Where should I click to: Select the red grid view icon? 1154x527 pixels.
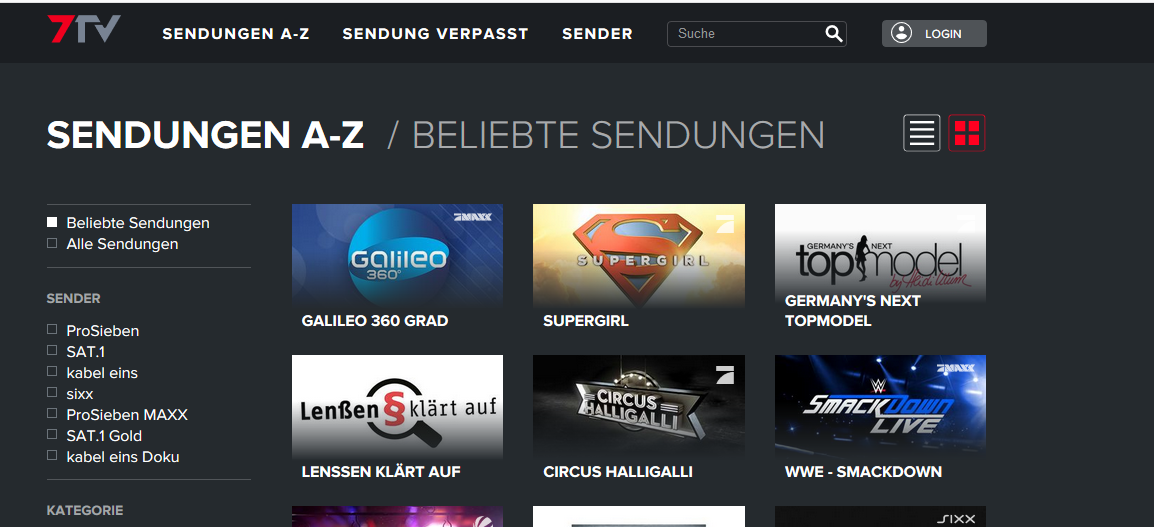966,133
